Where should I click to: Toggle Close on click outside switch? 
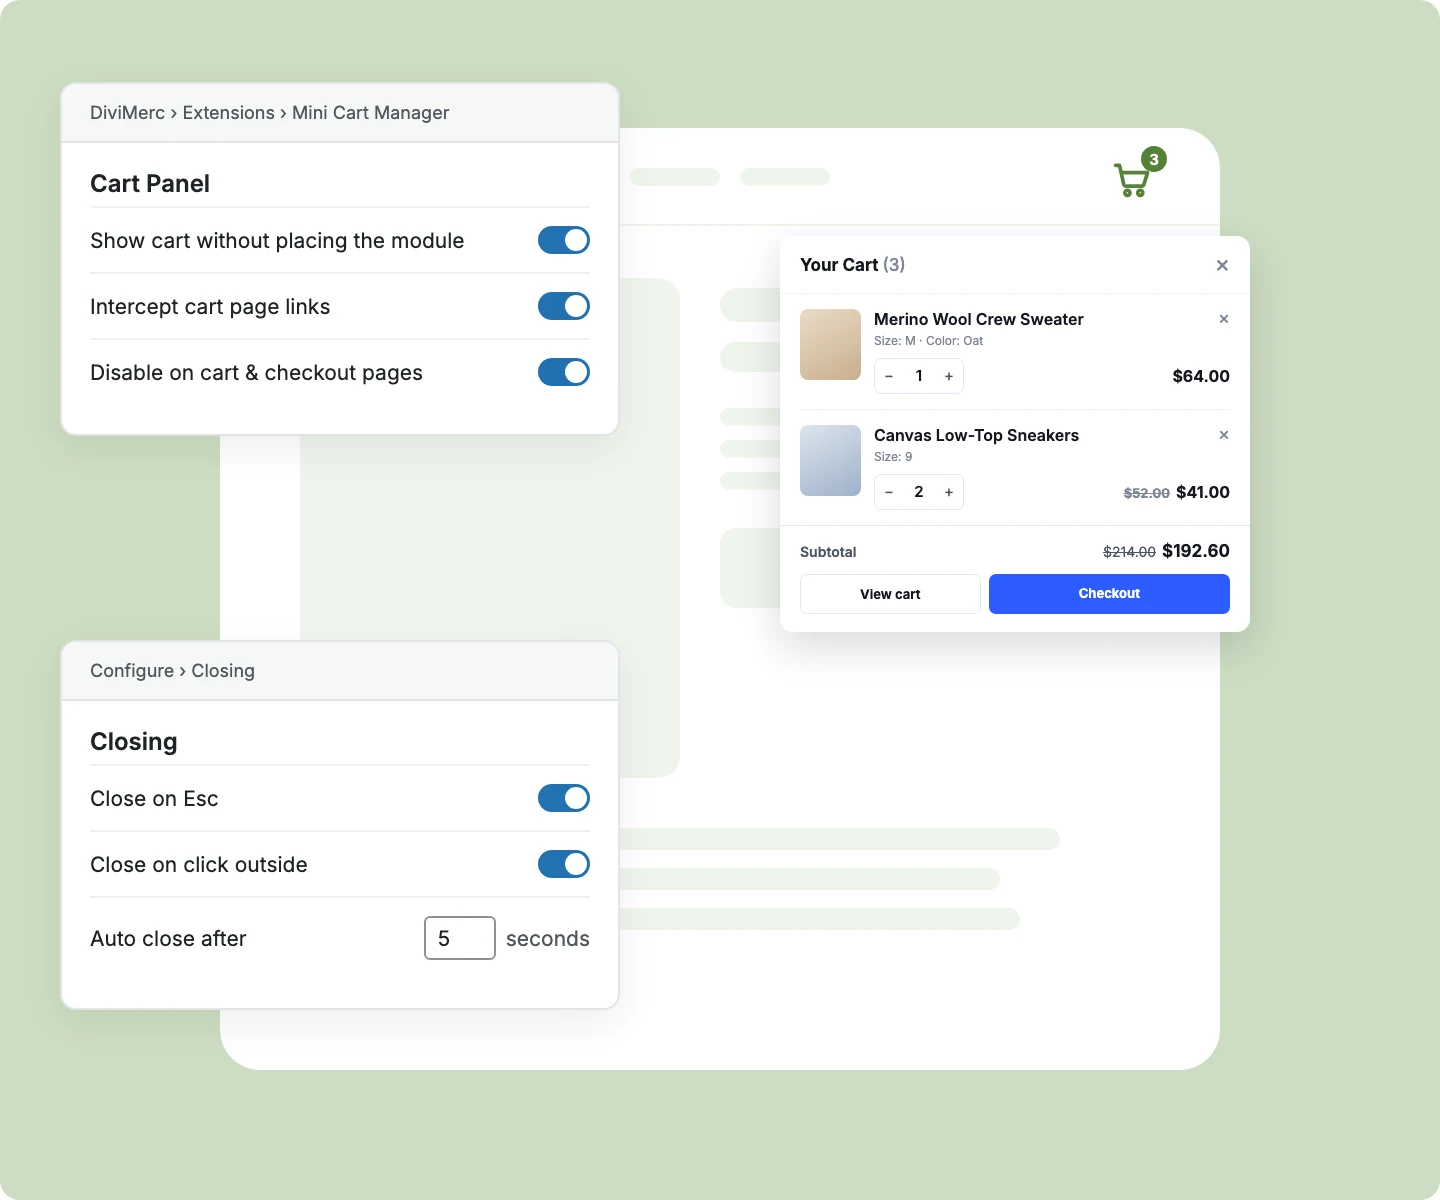[564, 864]
